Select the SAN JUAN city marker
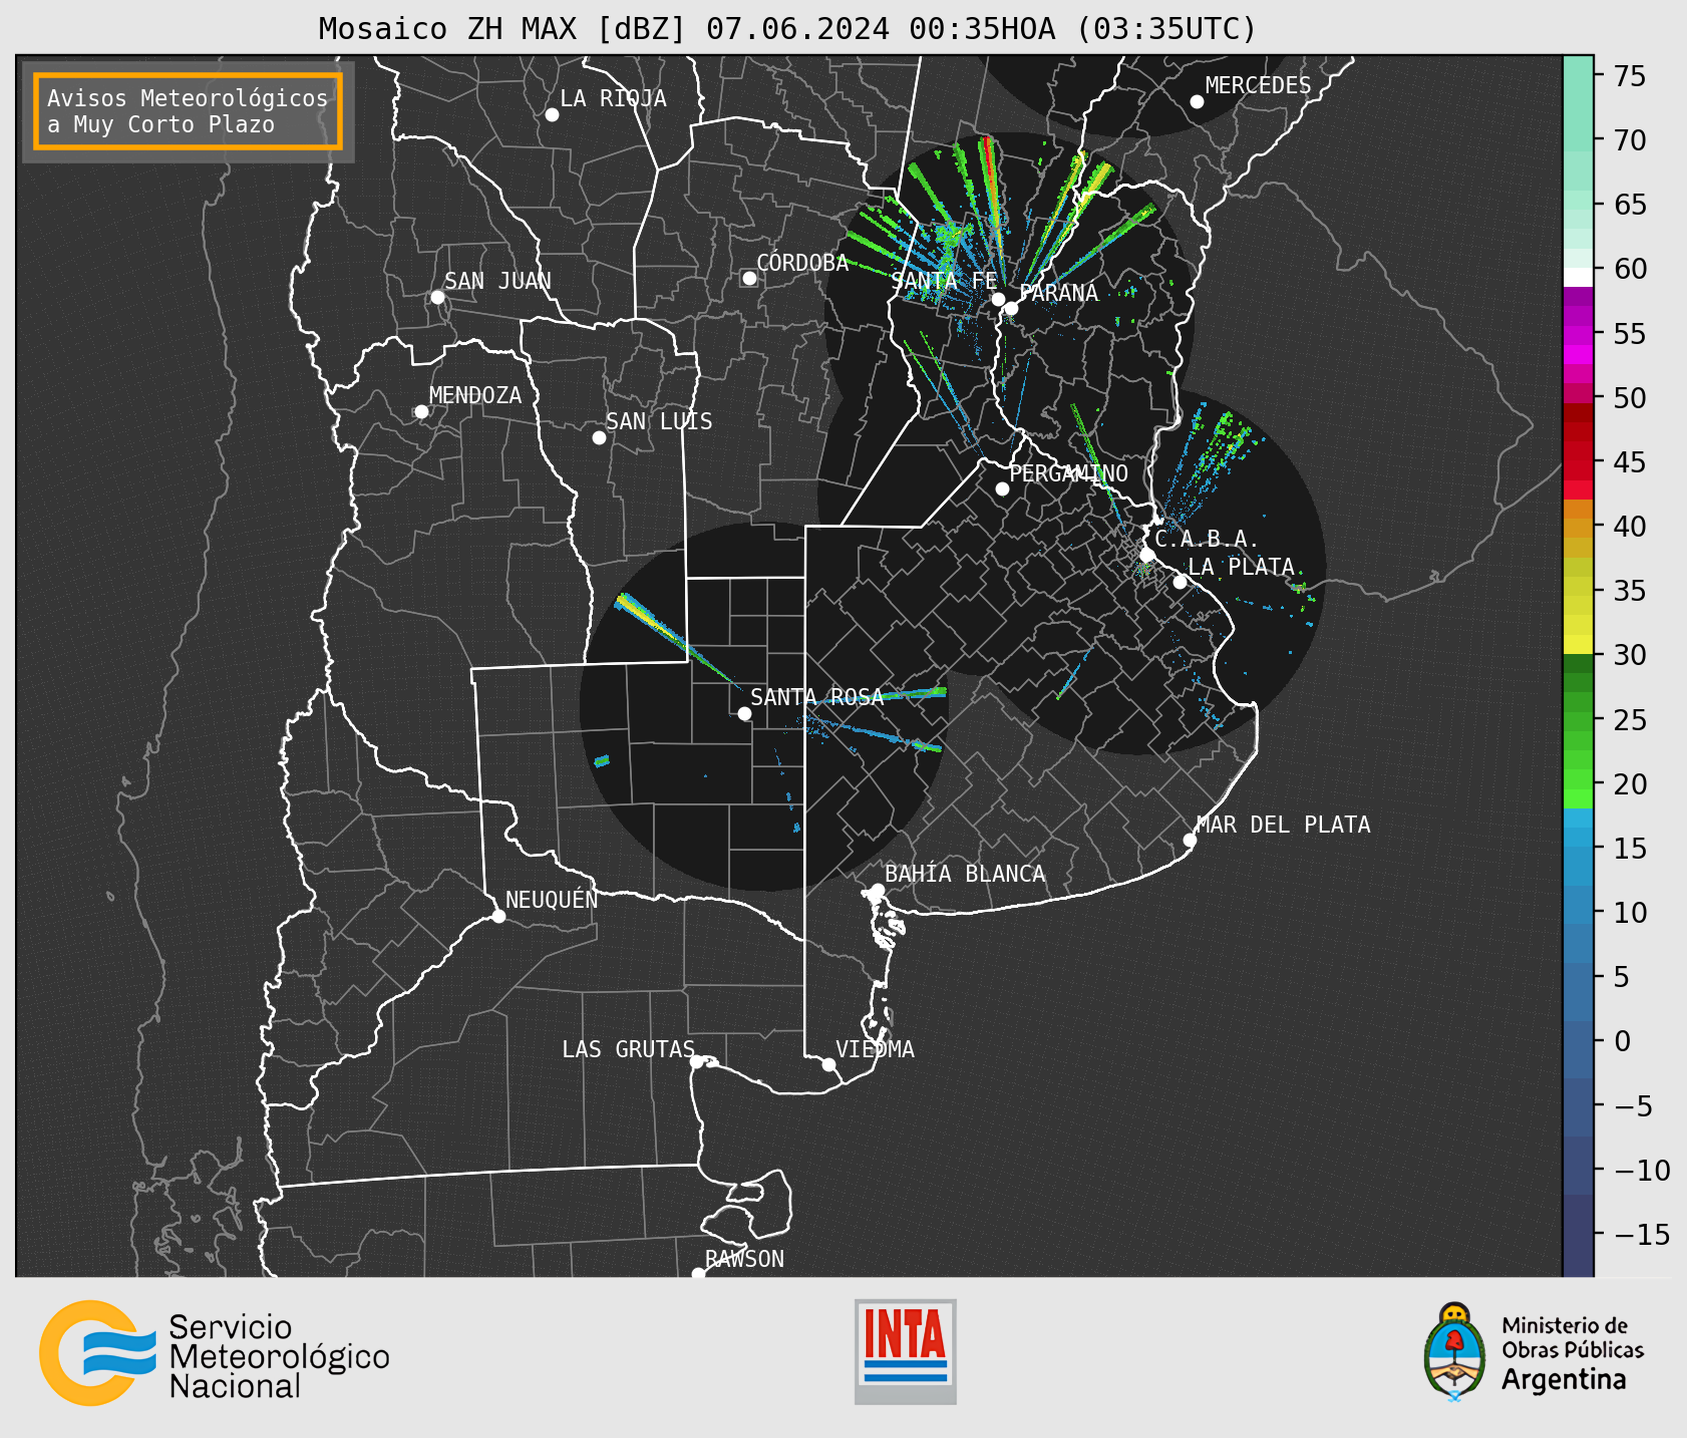 coord(437,297)
